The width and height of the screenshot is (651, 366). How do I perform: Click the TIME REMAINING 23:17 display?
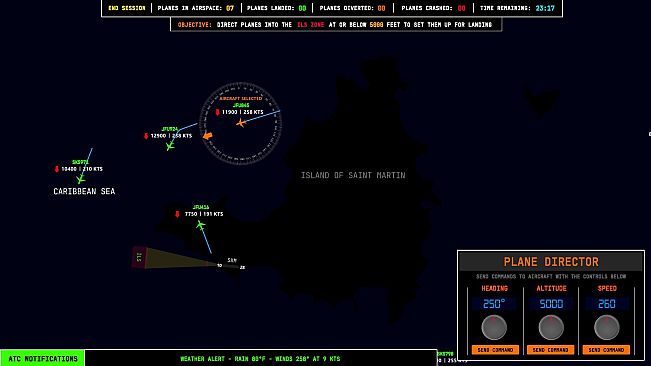point(517,8)
